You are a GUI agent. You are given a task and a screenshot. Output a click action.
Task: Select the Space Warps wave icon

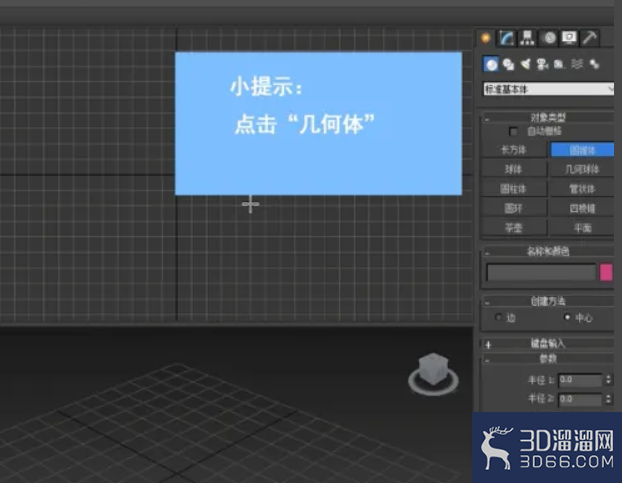[577, 64]
